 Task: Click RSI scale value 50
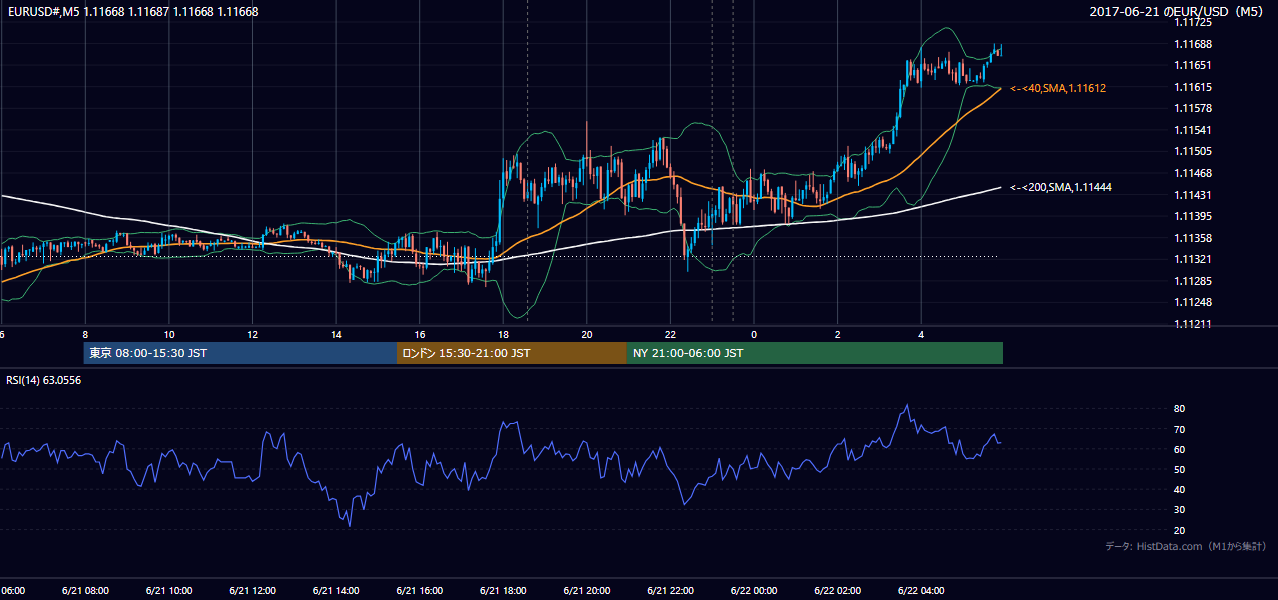click(1180, 469)
